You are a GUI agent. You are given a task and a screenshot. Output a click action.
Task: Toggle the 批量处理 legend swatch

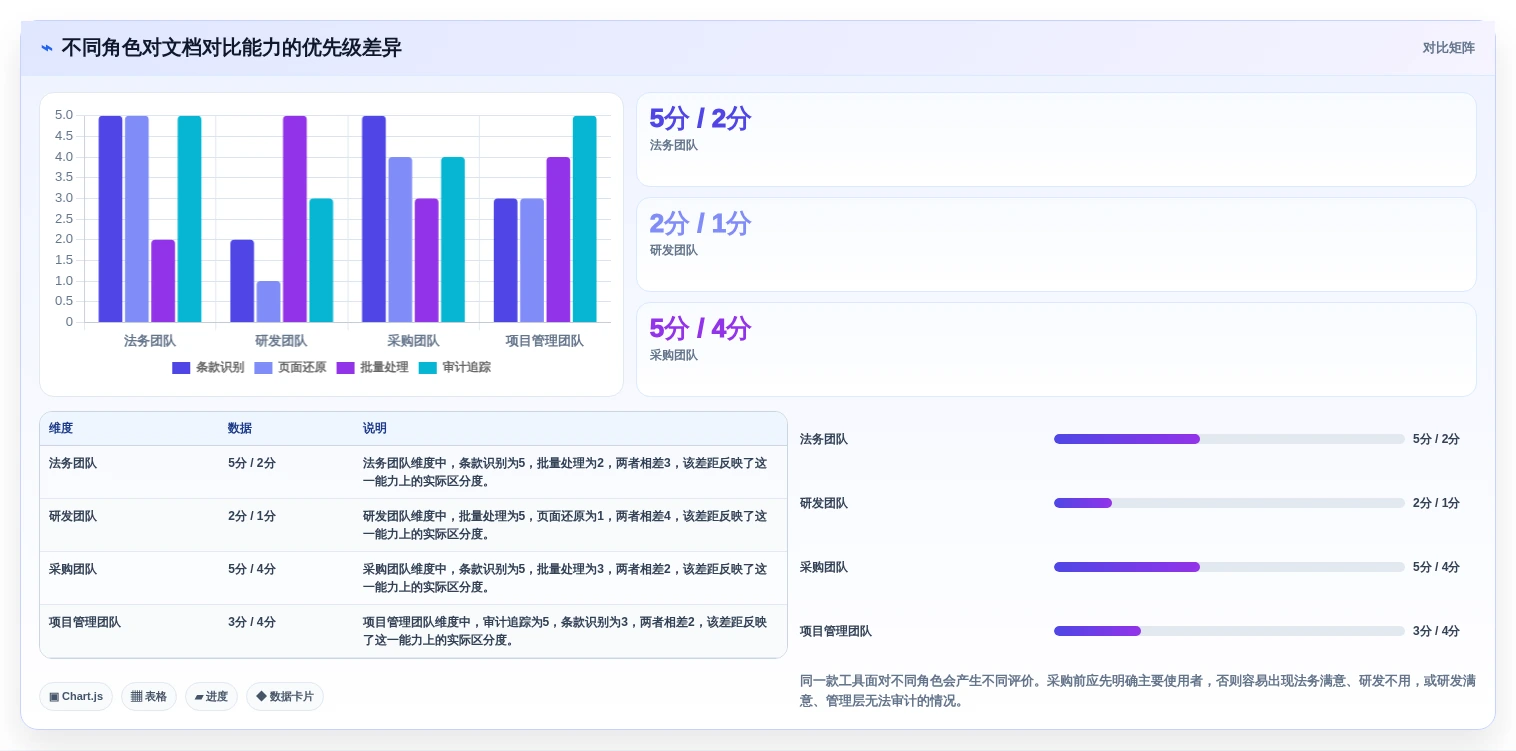click(345, 367)
